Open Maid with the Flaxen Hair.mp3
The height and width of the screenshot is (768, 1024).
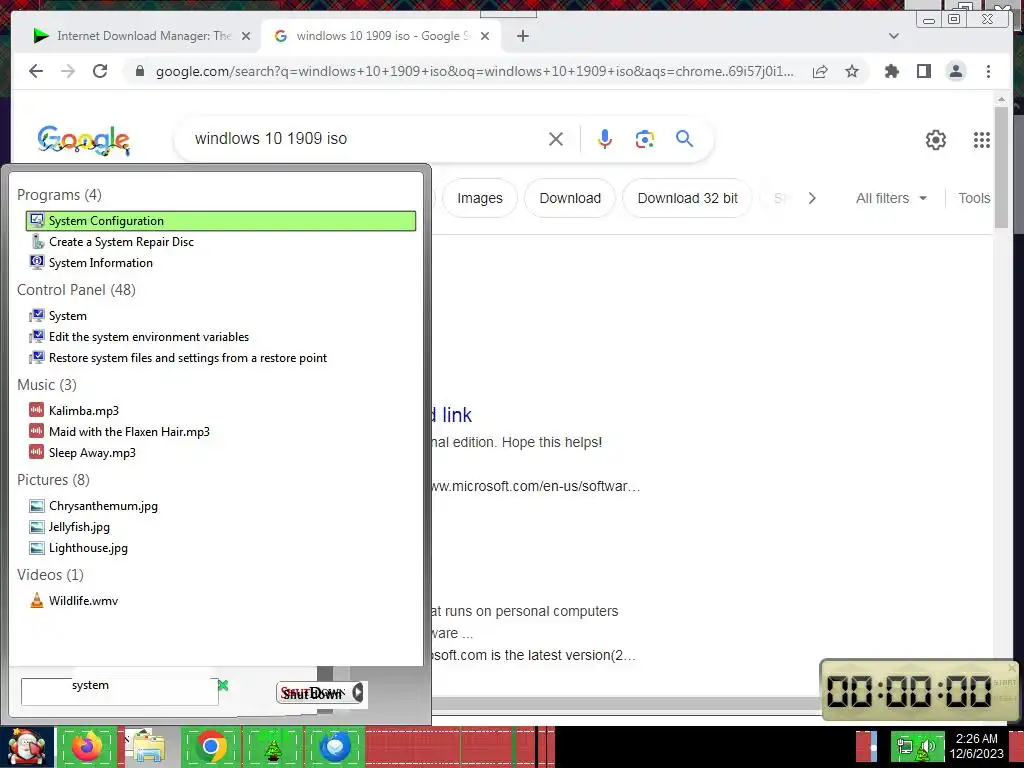(x=129, y=432)
